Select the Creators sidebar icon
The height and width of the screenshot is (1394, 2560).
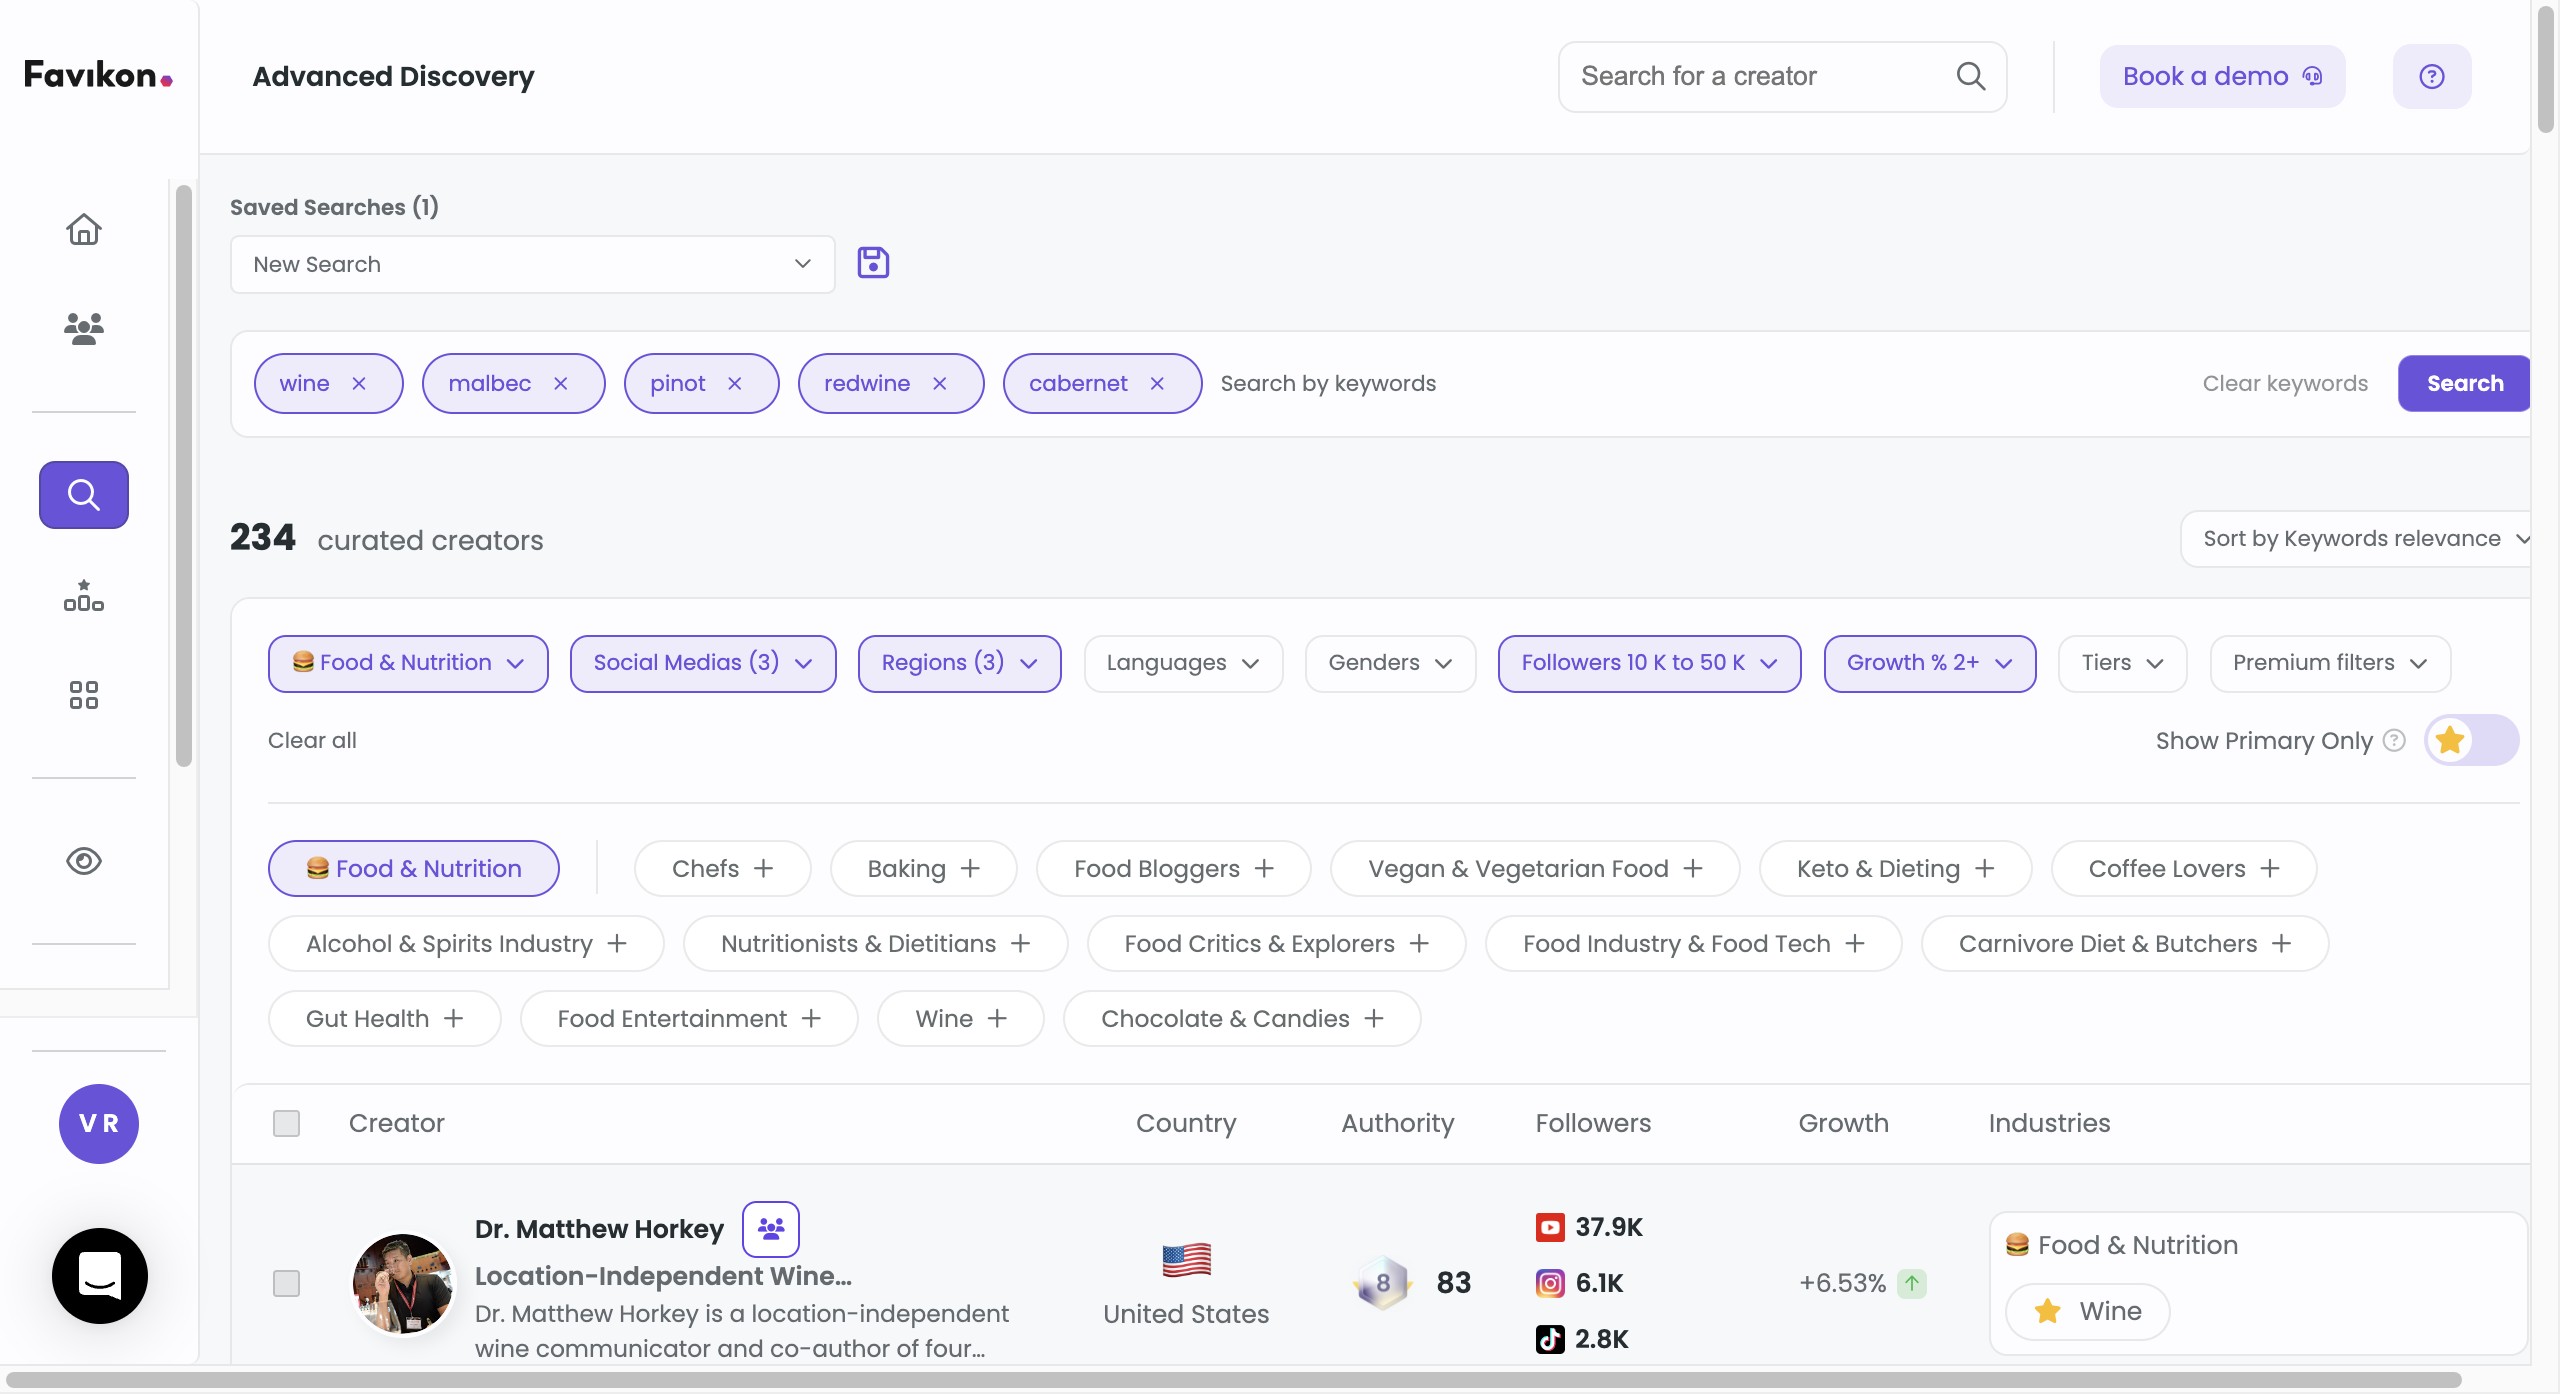(x=83, y=328)
